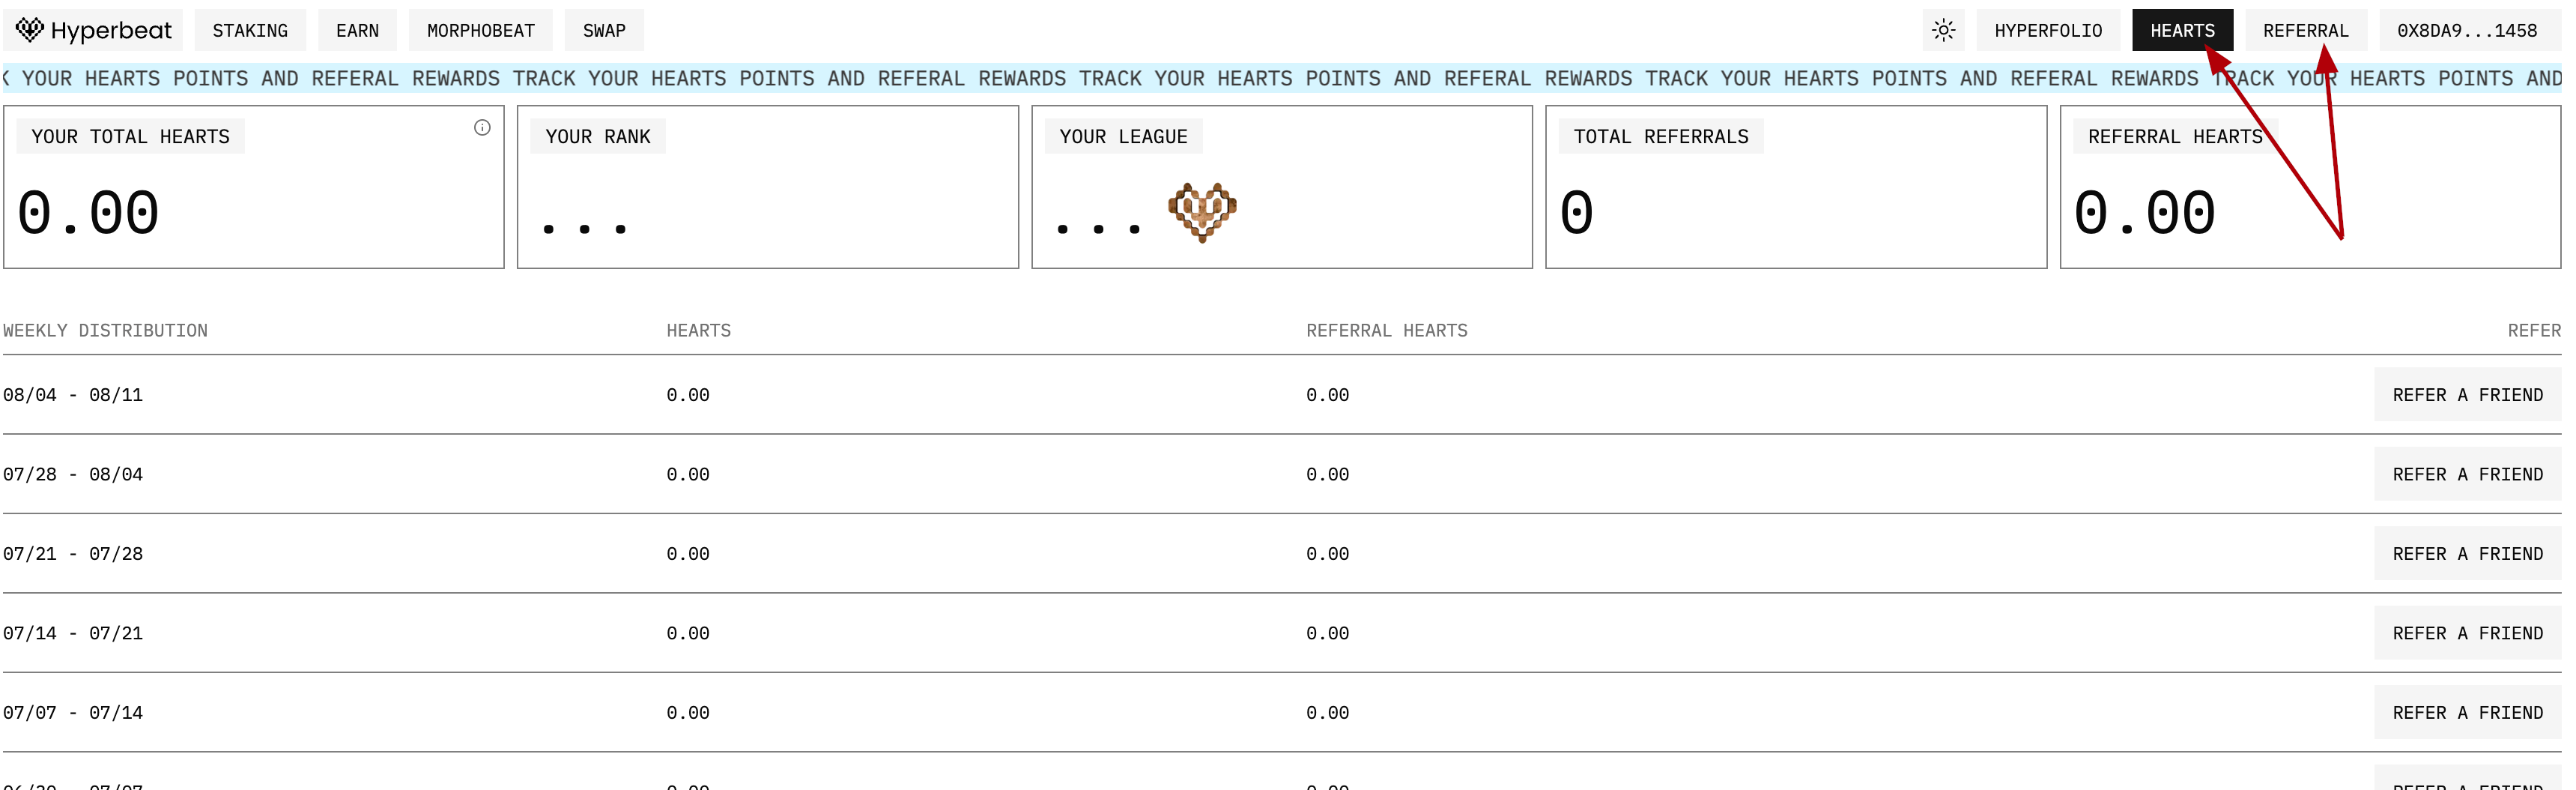
Task: Click the Hyperbeat heart logo
Action: (30, 30)
